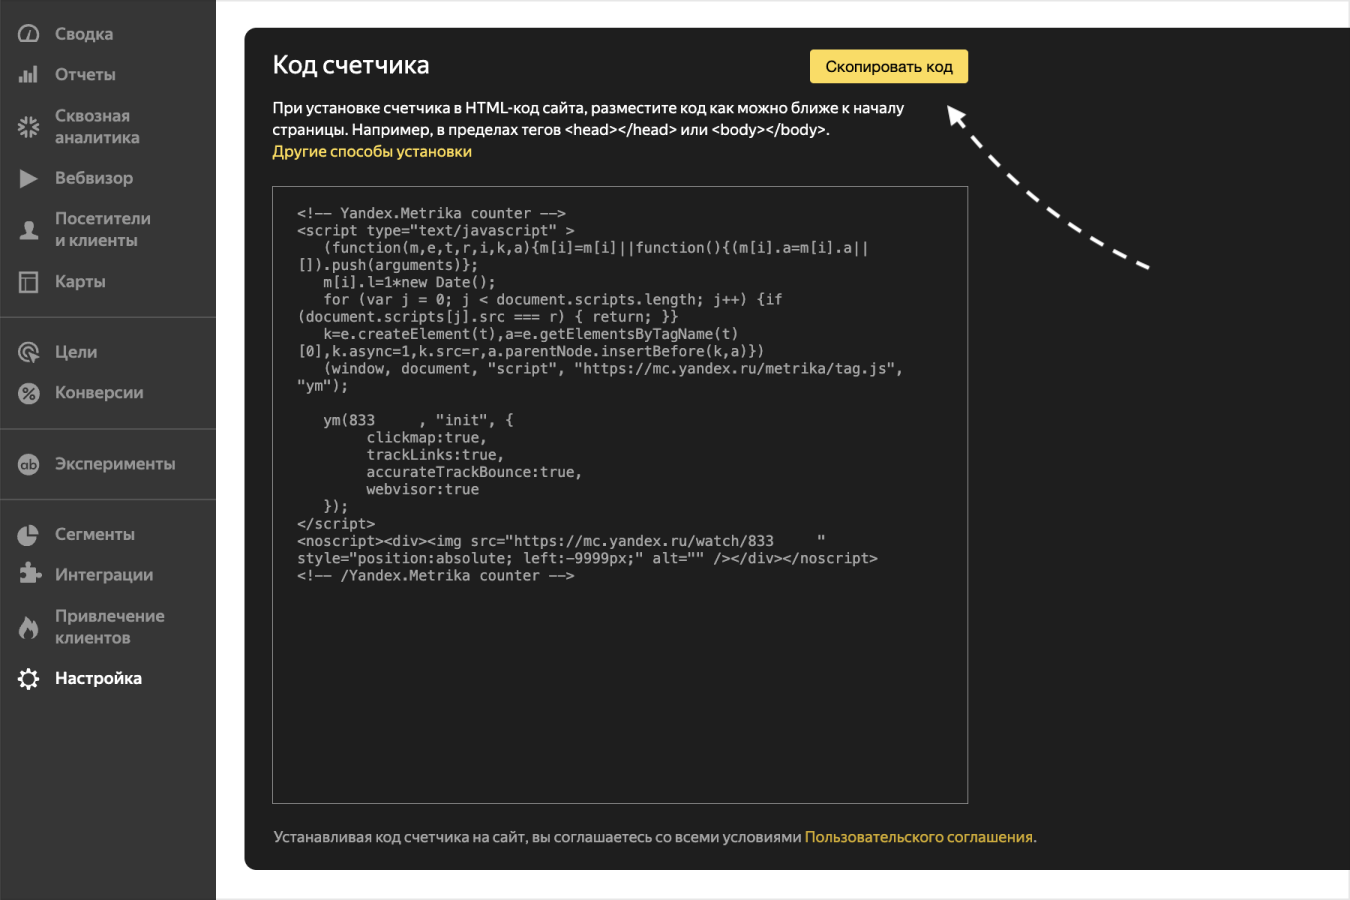Click the Настройка gear icon
Image resolution: width=1350 pixels, height=900 pixels.
(x=28, y=679)
